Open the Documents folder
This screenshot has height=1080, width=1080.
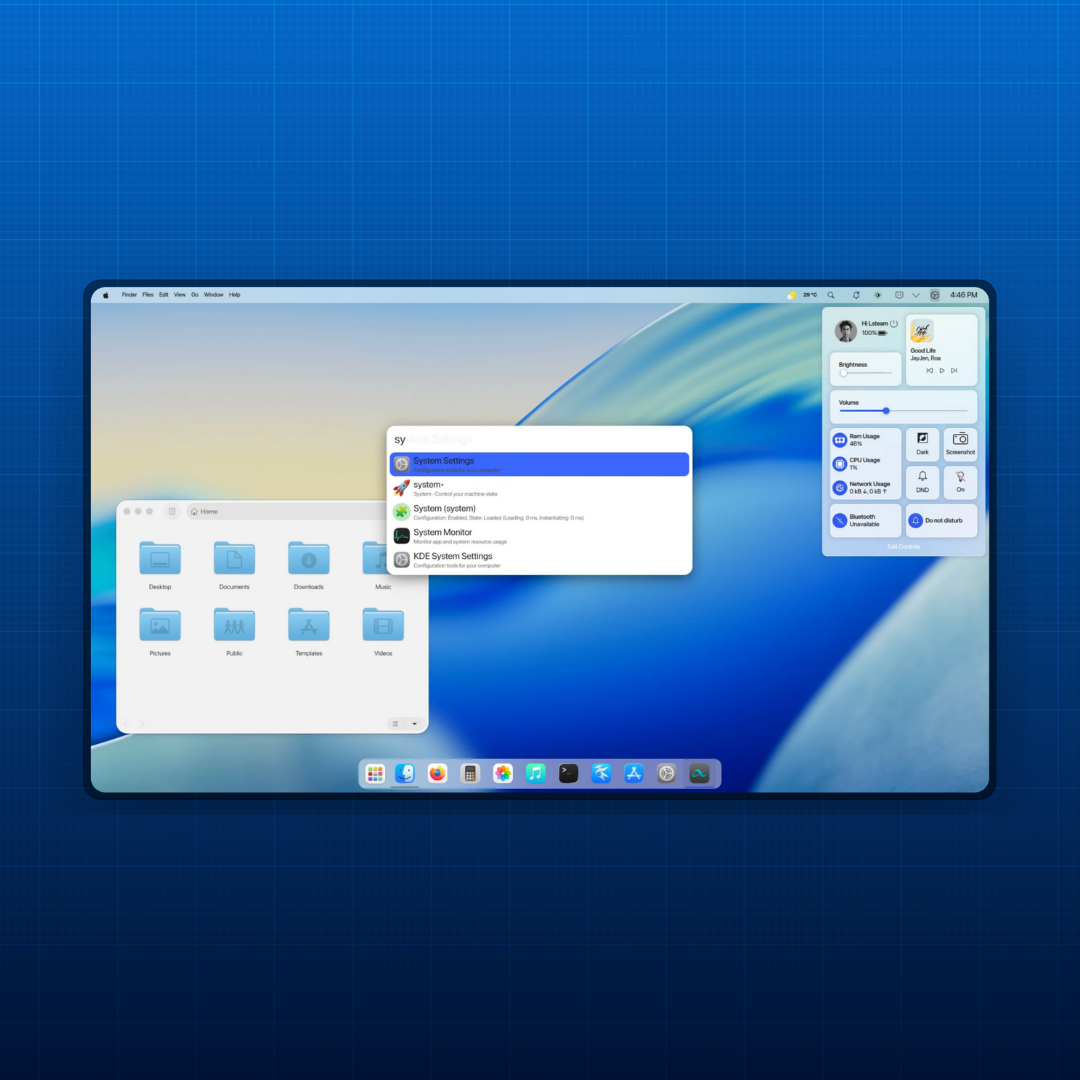tap(234, 565)
